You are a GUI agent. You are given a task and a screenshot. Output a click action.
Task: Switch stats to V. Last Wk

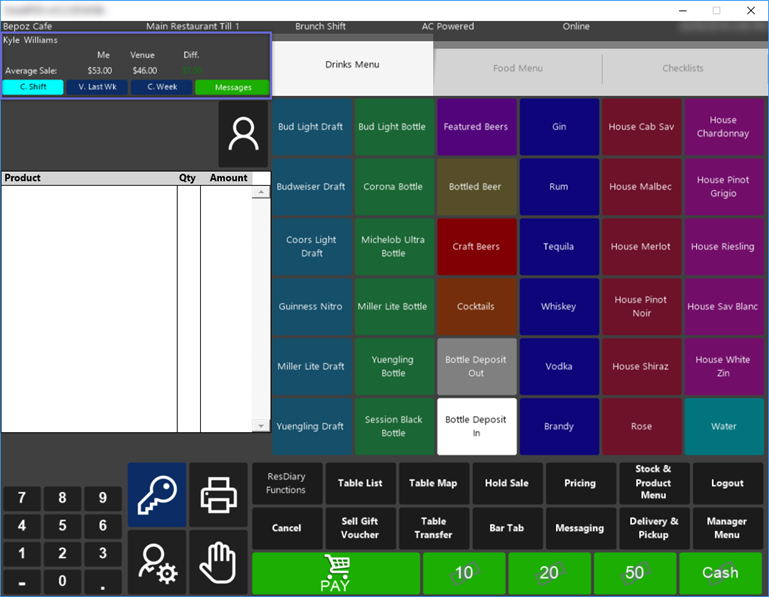[x=97, y=87]
